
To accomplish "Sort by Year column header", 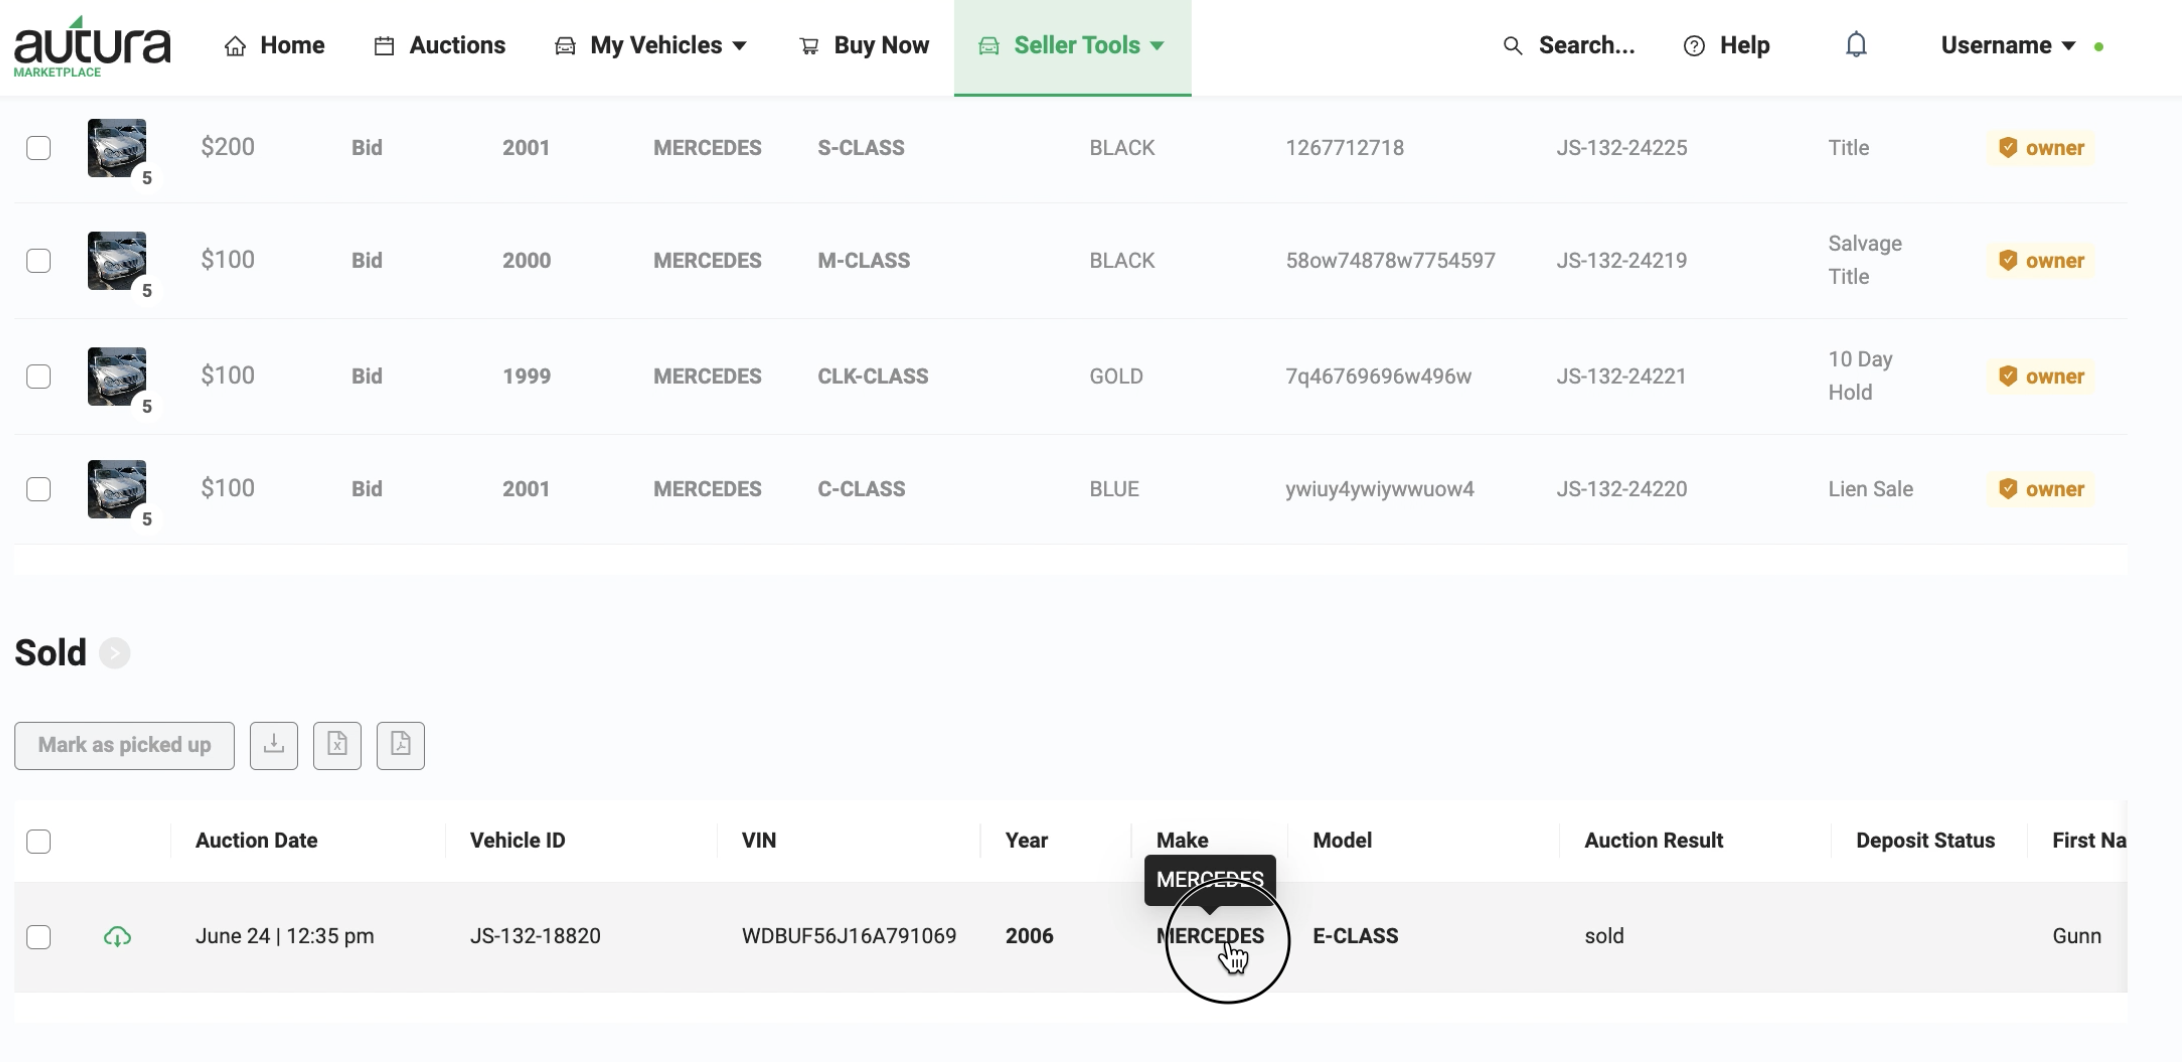I will click(1026, 841).
